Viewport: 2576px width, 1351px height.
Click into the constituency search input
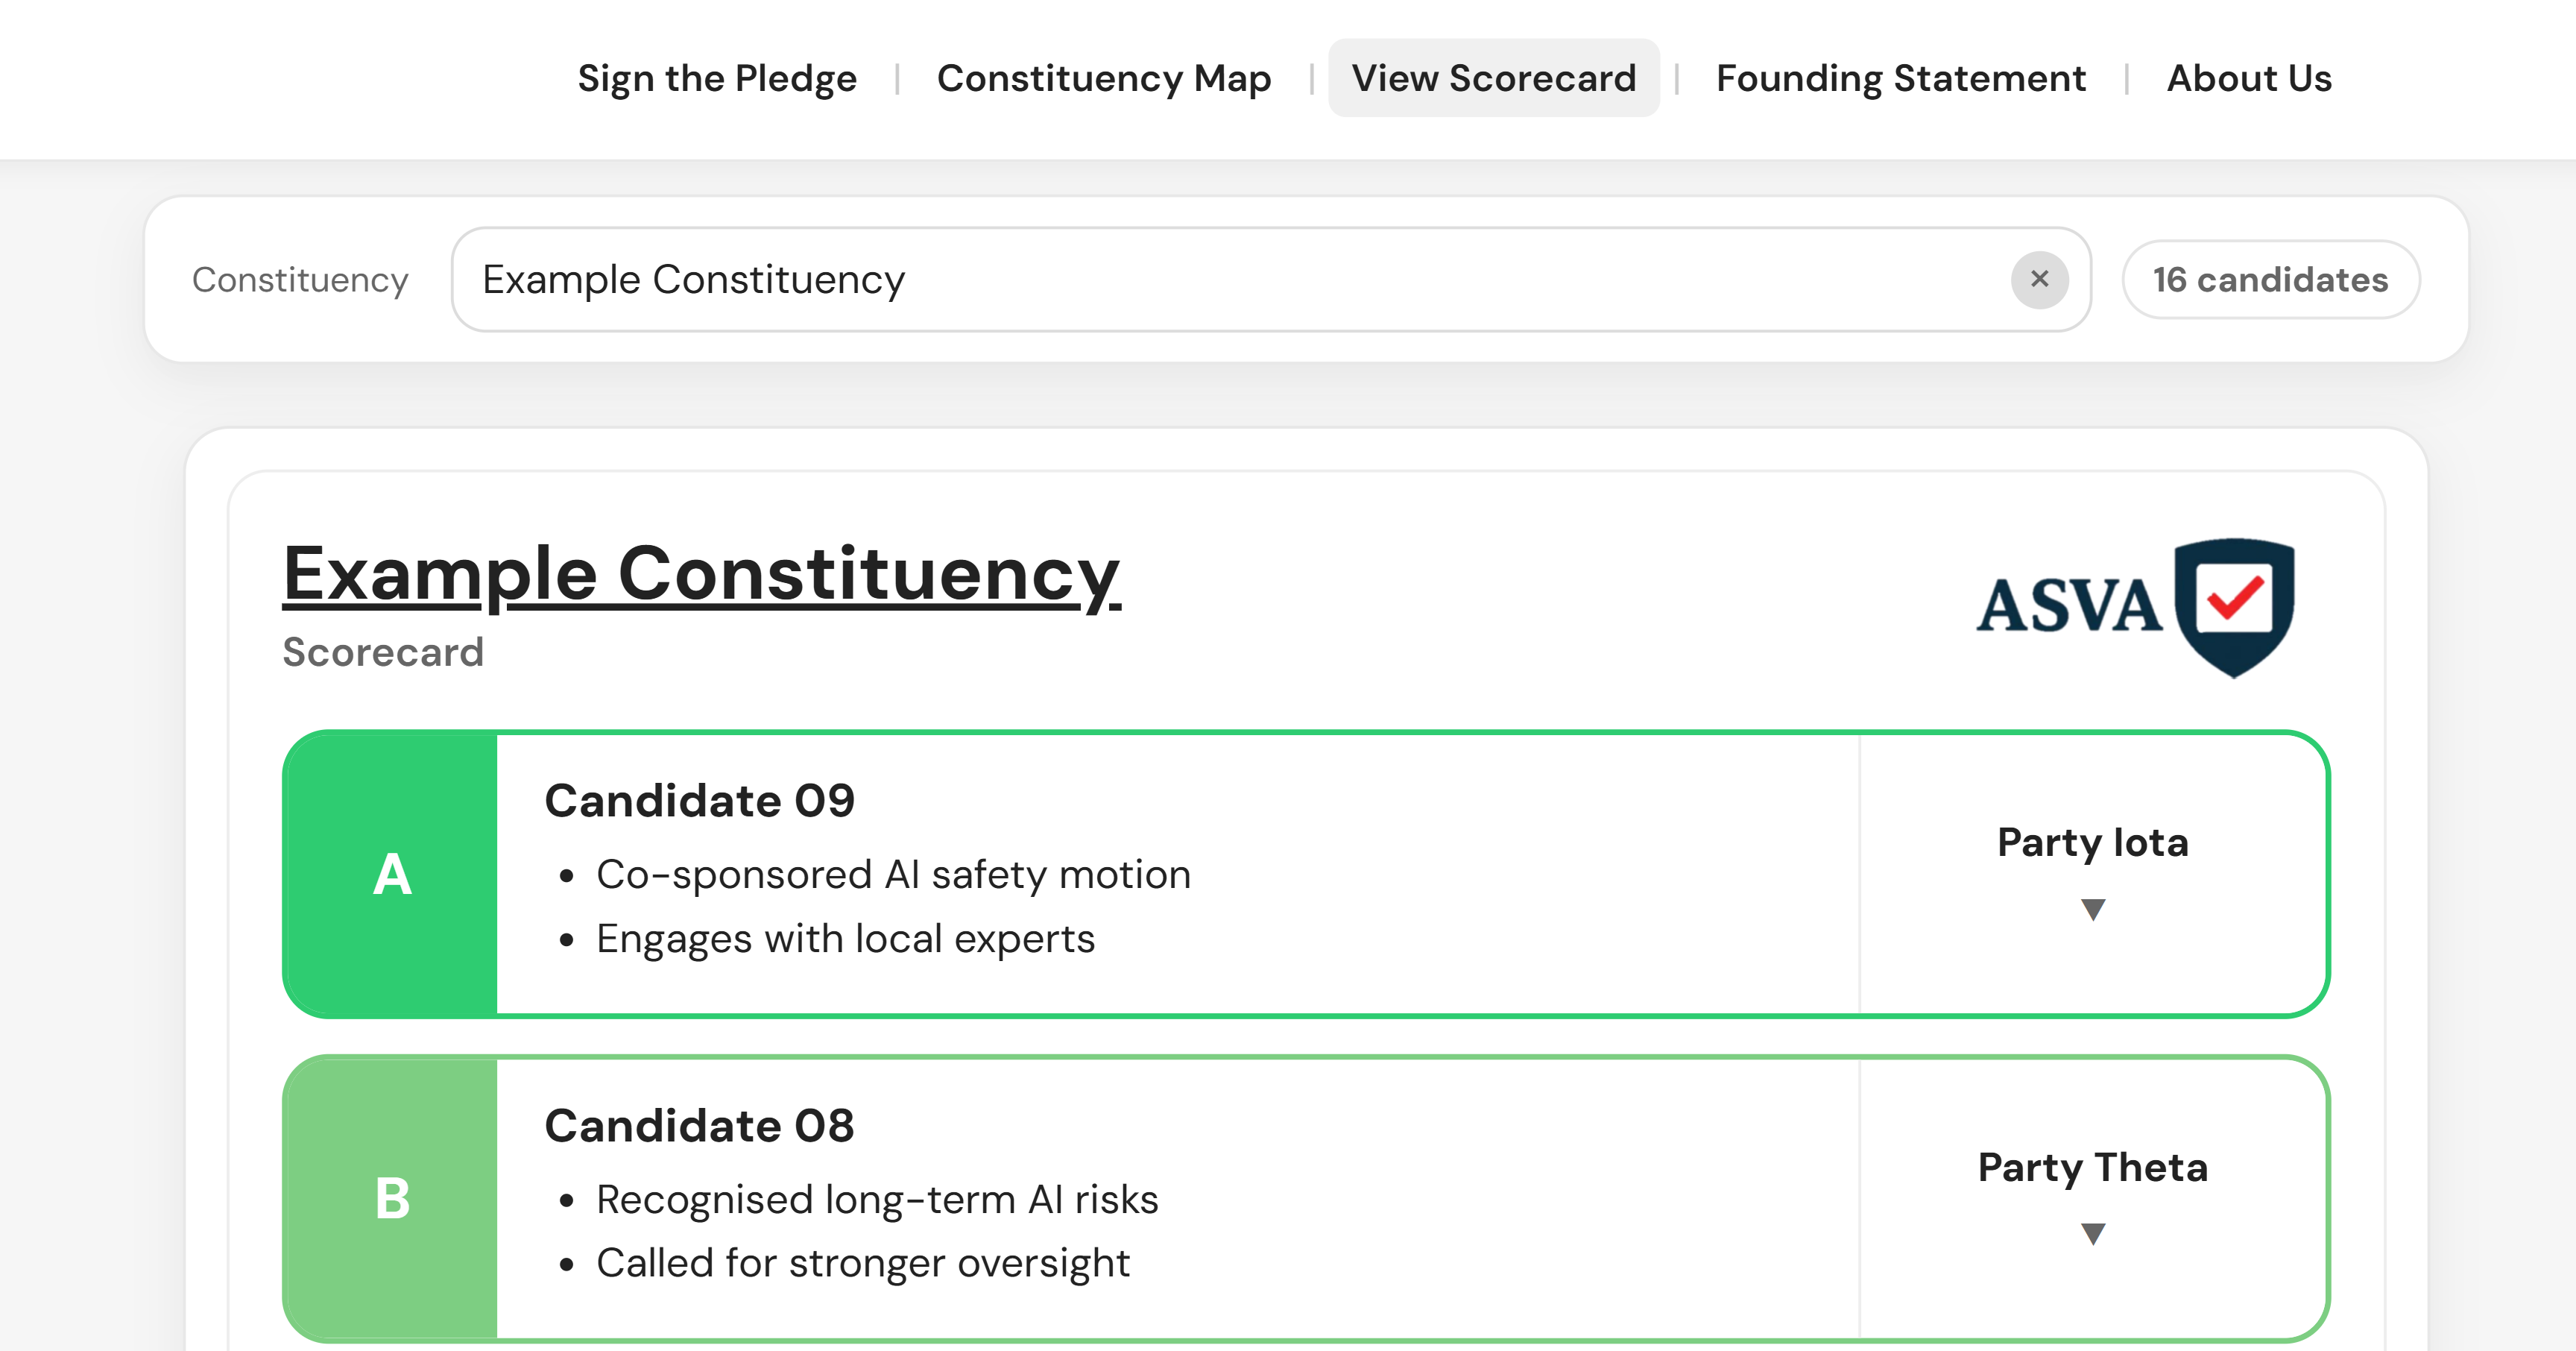click(1200, 280)
